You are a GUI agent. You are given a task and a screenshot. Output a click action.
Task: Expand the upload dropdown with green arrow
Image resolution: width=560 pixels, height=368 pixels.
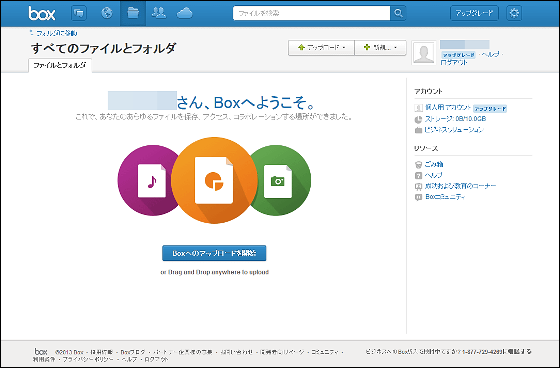pyautogui.click(x=321, y=48)
